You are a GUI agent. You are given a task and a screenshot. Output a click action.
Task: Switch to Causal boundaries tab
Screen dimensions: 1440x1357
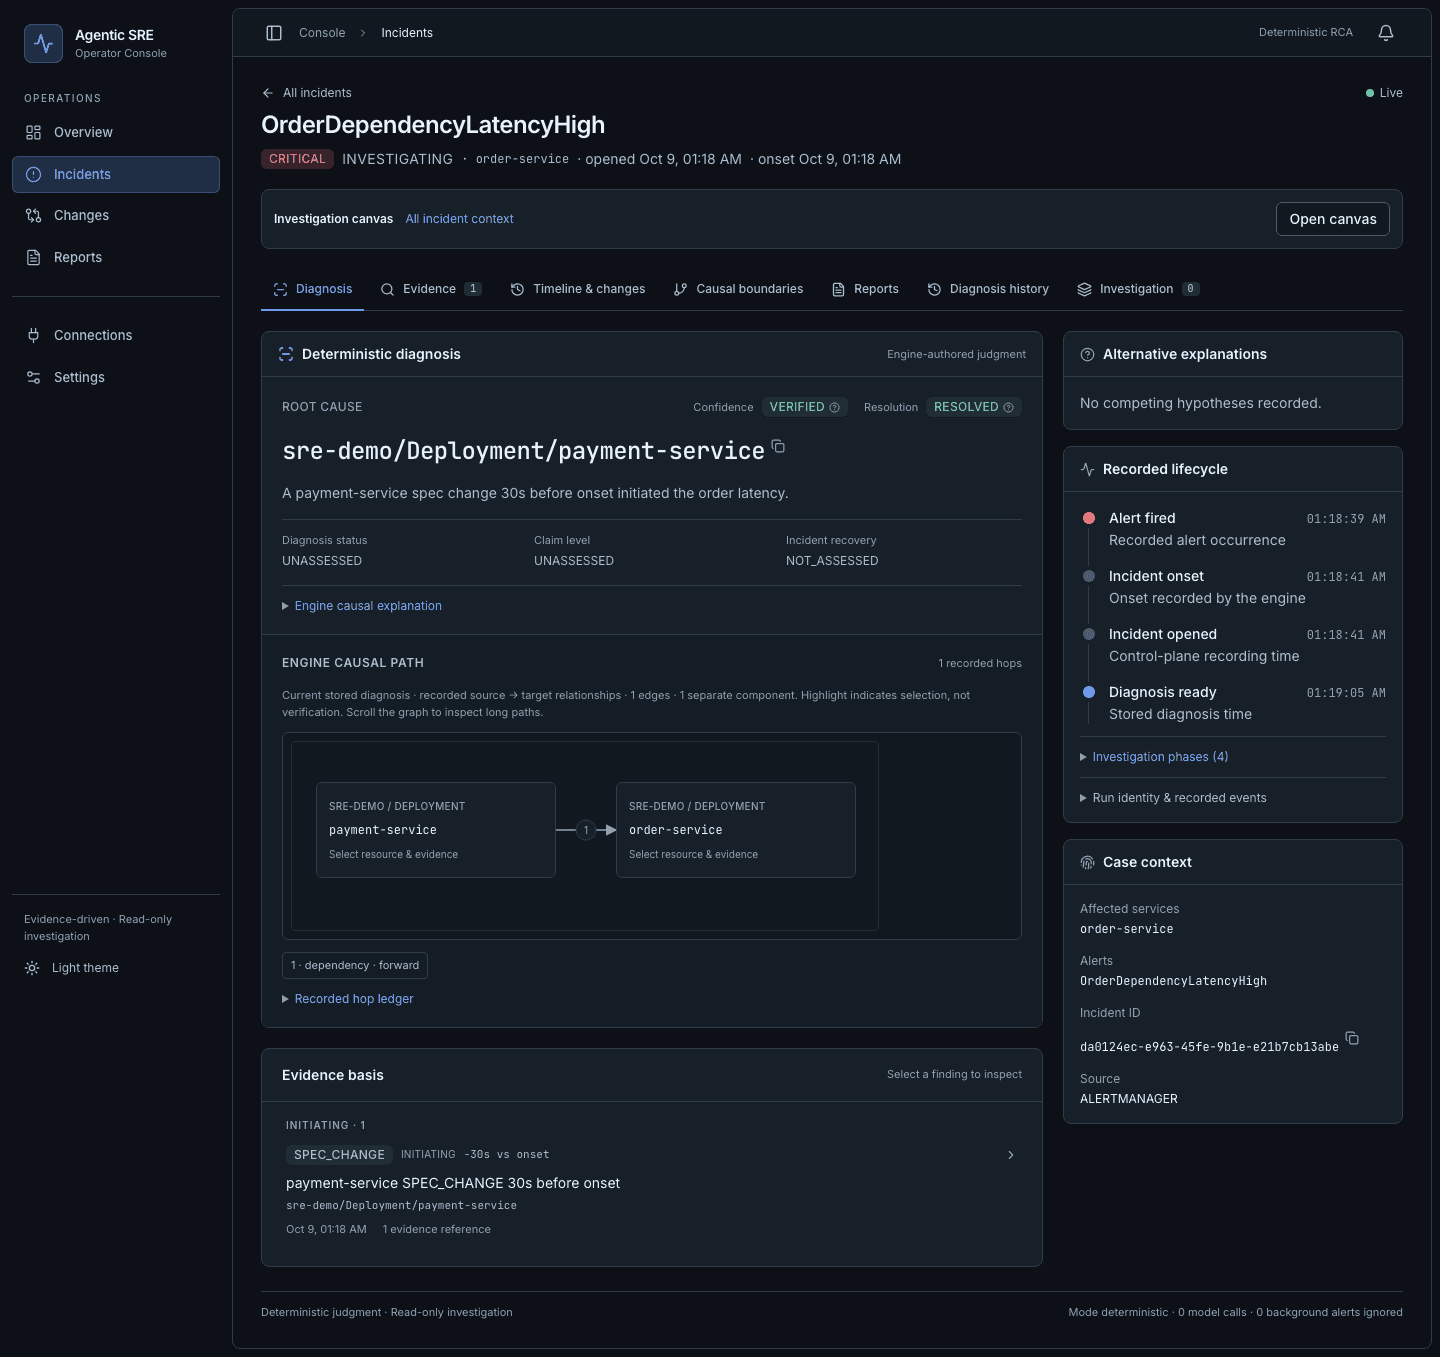(738, 289)
